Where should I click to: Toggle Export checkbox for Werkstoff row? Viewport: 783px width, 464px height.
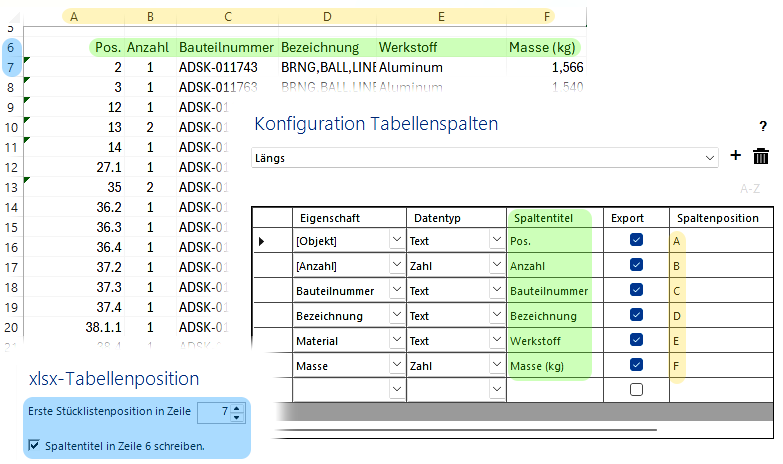pyautogui.click(x=636, y=341)
